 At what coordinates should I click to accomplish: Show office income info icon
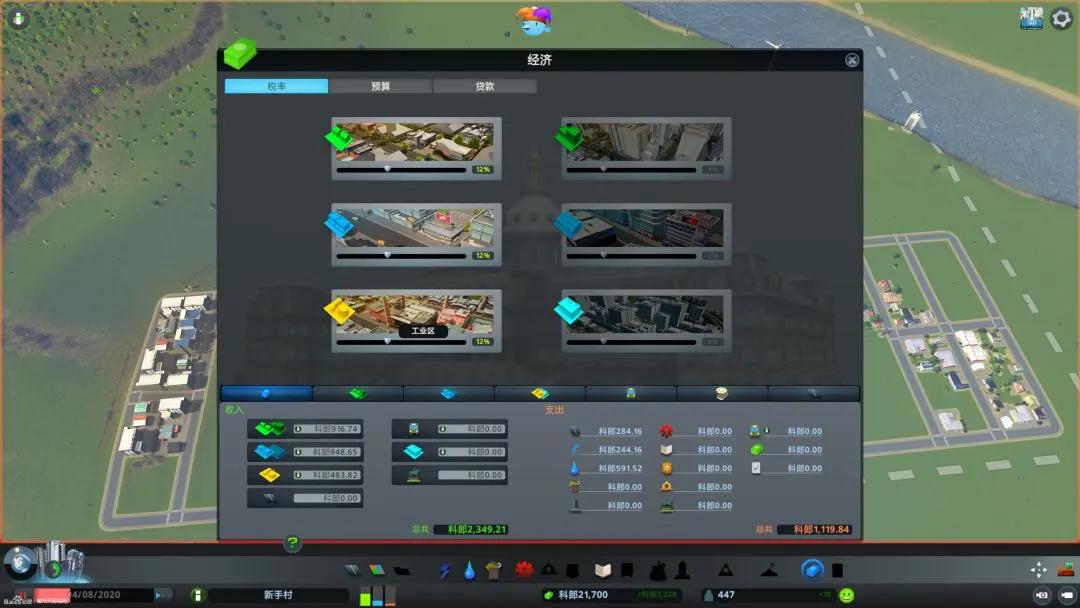point(443,452)
